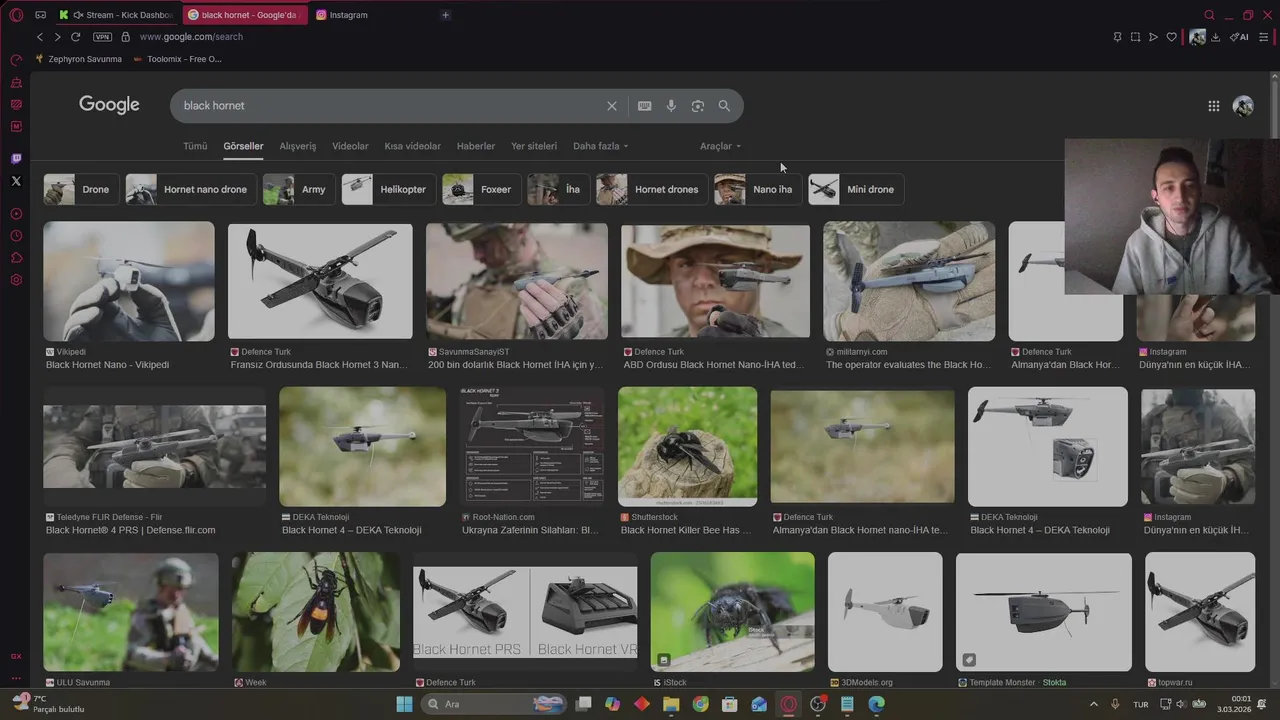Open Tümü search results tab

pyautogui.click(x=195, y=146)
